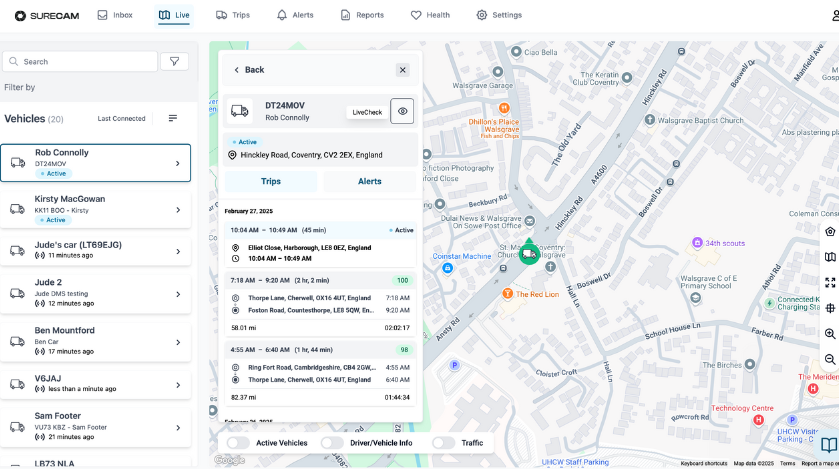Expand the Kirsty MacGowan vehicle row
Viewport: 839px width, 469px height.
(x=95, y=209)
